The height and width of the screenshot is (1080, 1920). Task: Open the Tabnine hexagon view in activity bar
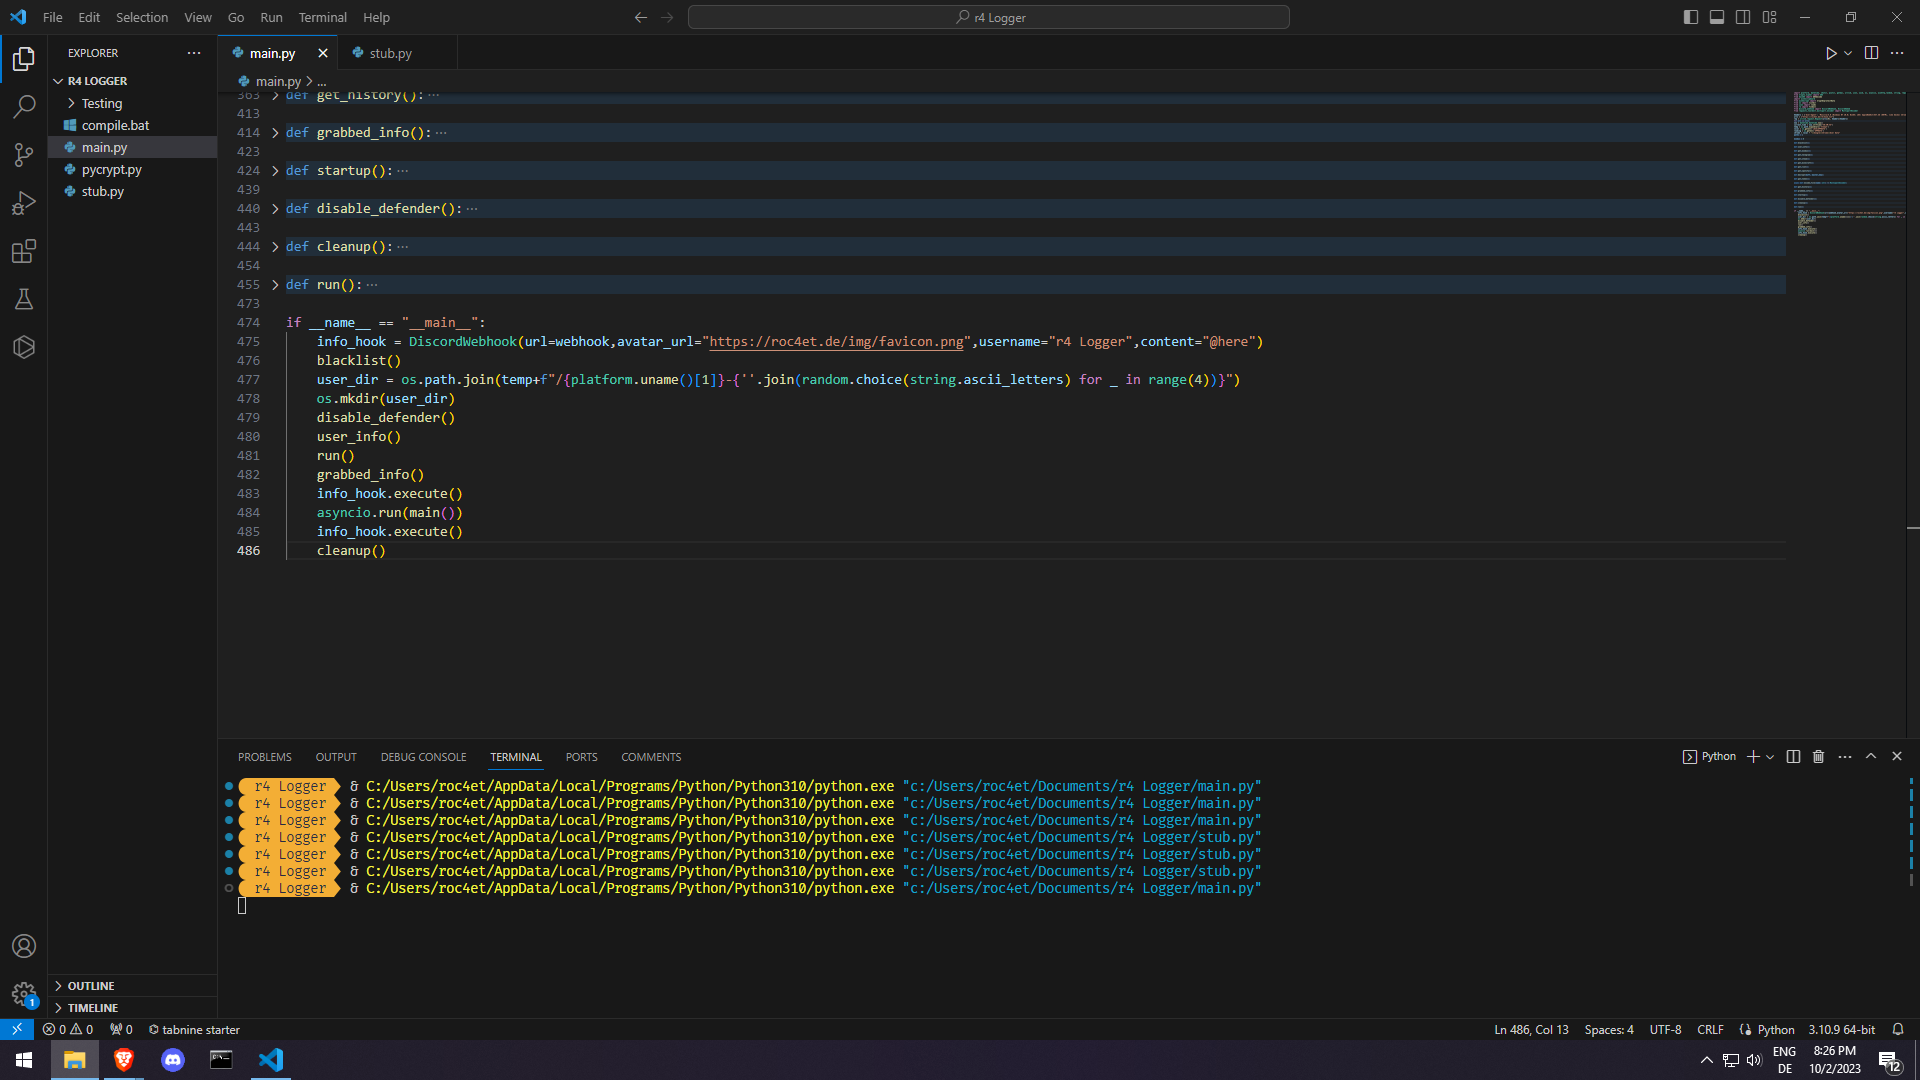(x=24, y=347)
